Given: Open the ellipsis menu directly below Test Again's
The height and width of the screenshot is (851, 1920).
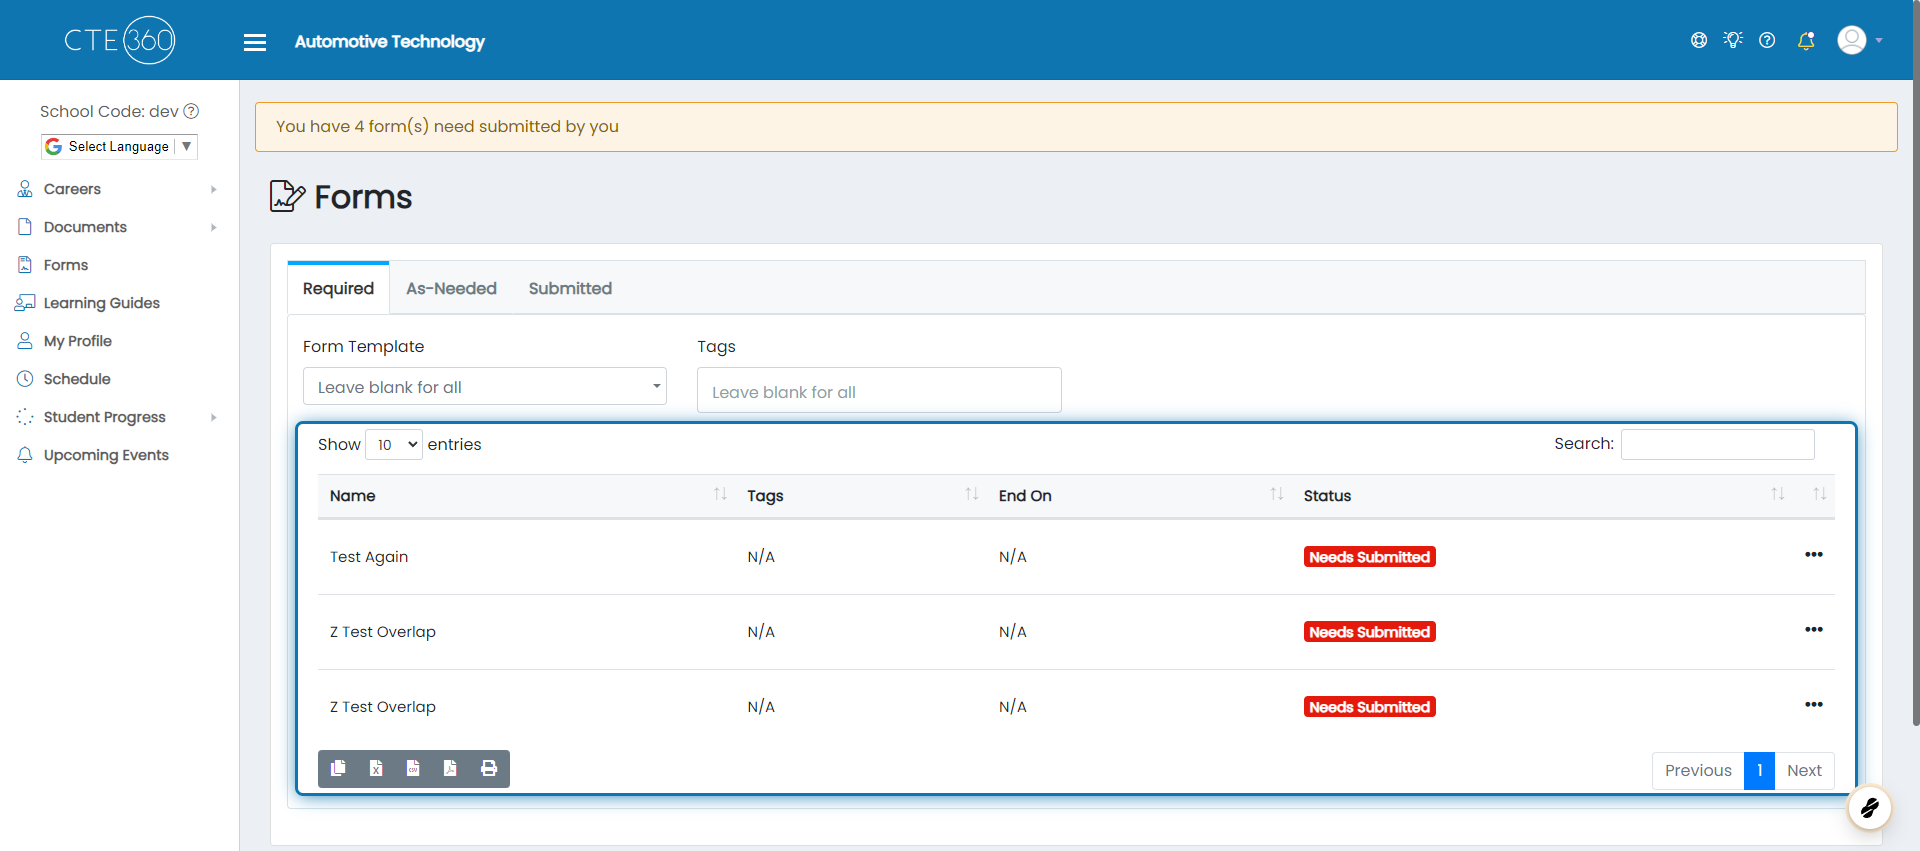Looking at the screenshot, I should pyautogui.click(x=1813, y=630).
